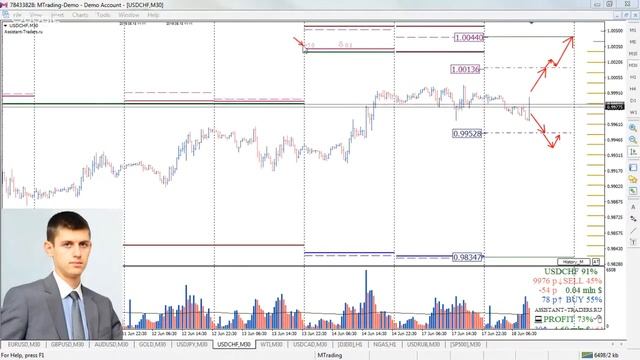Open the Help menu
Screen dimensions: 640x360
[x=153, y=15]
